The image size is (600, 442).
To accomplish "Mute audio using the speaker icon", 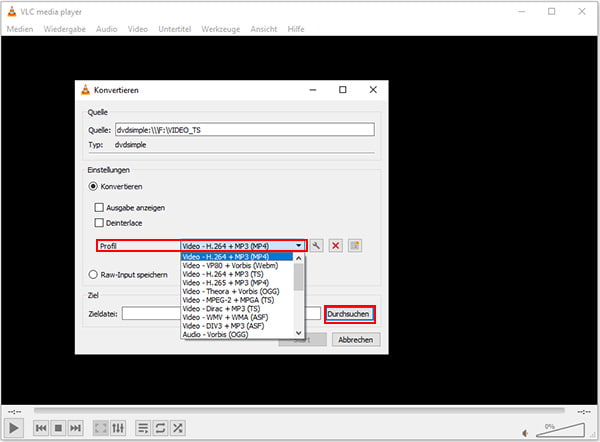I will pyautogui.click(x=525, y=433).
